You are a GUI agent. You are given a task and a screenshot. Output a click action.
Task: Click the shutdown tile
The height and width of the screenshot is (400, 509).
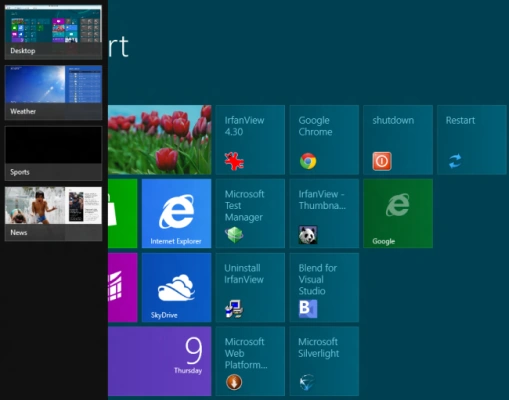point(398,140)
